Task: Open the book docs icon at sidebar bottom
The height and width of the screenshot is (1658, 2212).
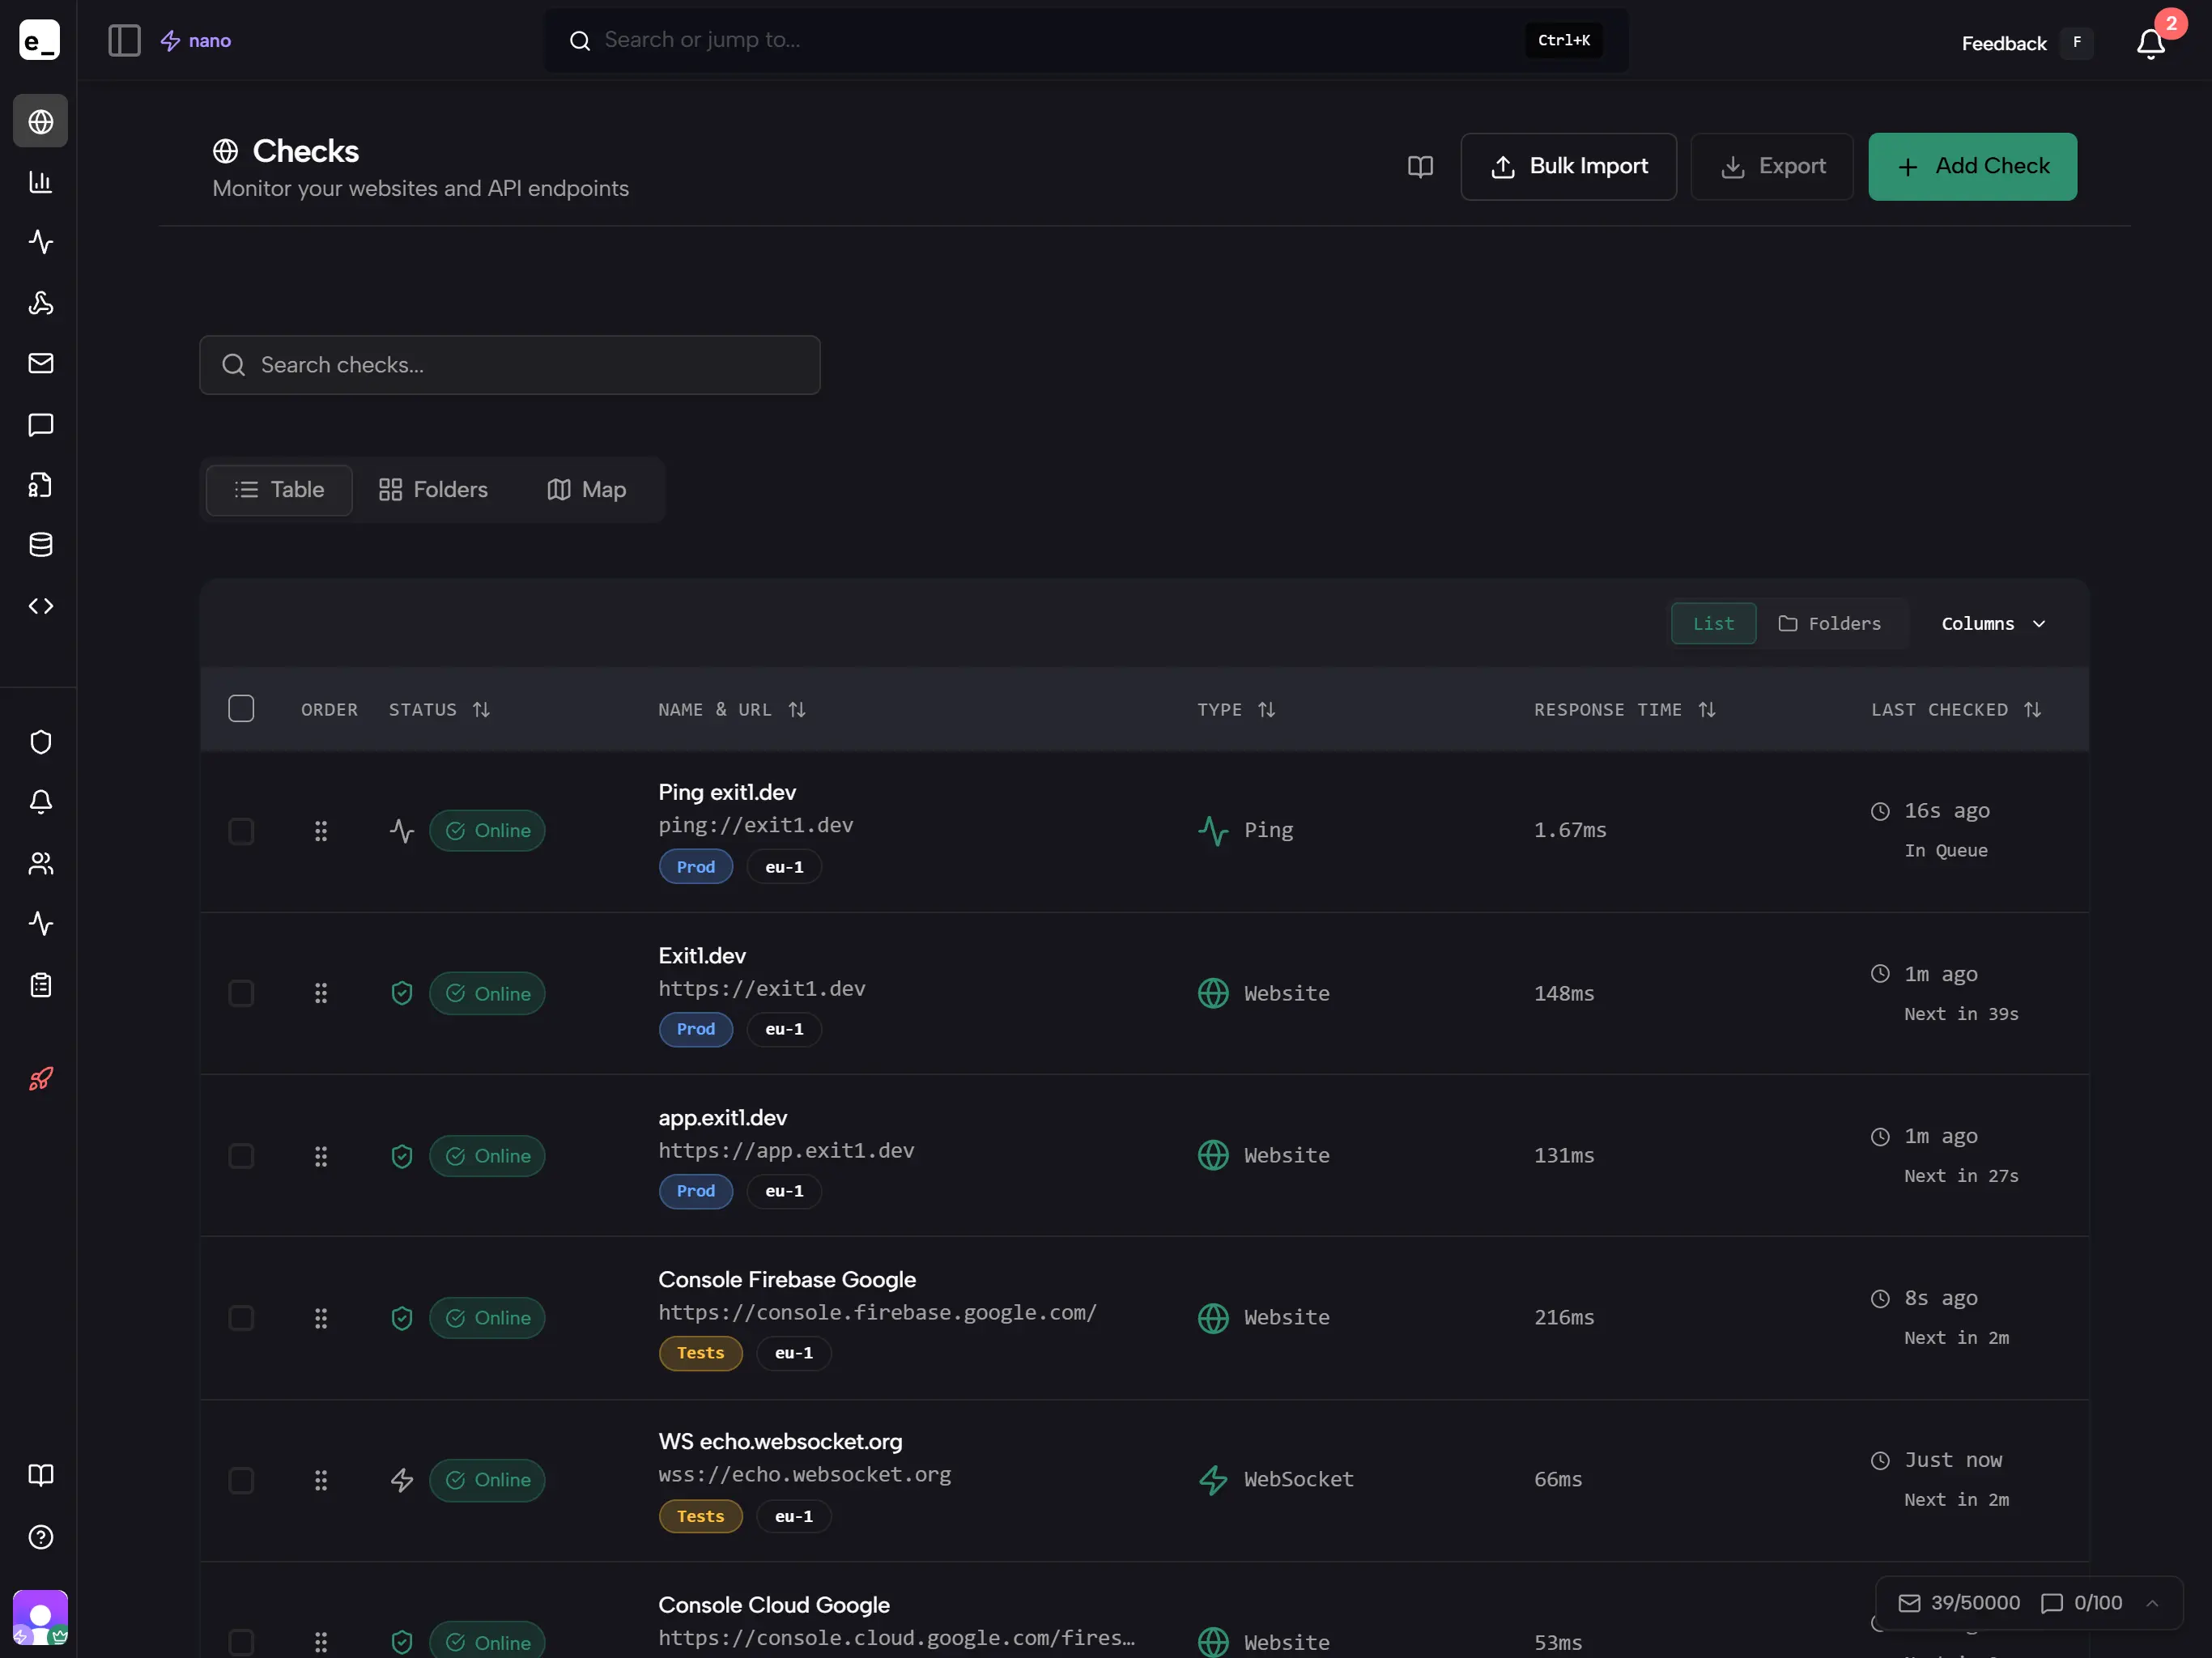Action: [x=40, y=1475]
